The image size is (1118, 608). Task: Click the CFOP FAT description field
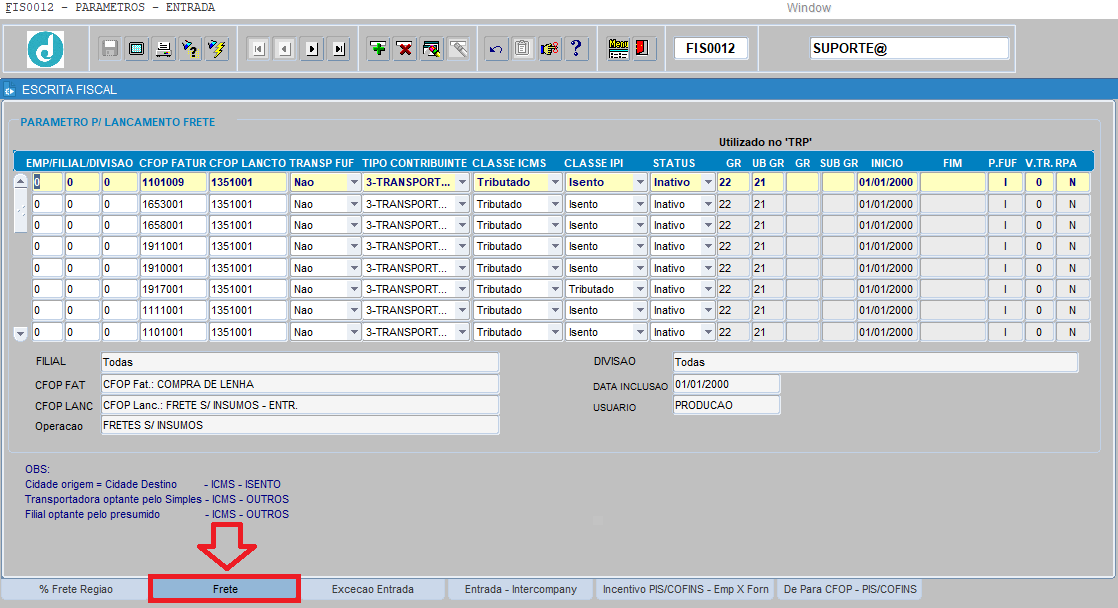(300, 384)
